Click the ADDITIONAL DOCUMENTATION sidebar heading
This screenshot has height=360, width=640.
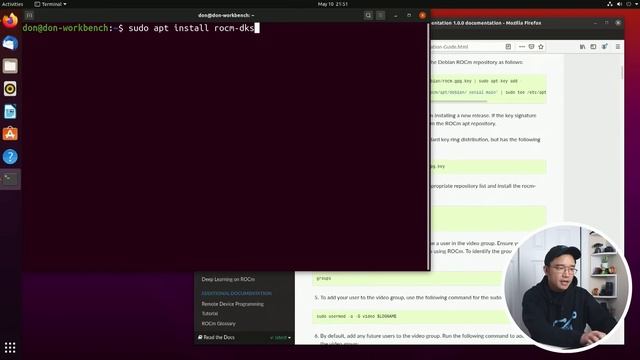[236, 293]
